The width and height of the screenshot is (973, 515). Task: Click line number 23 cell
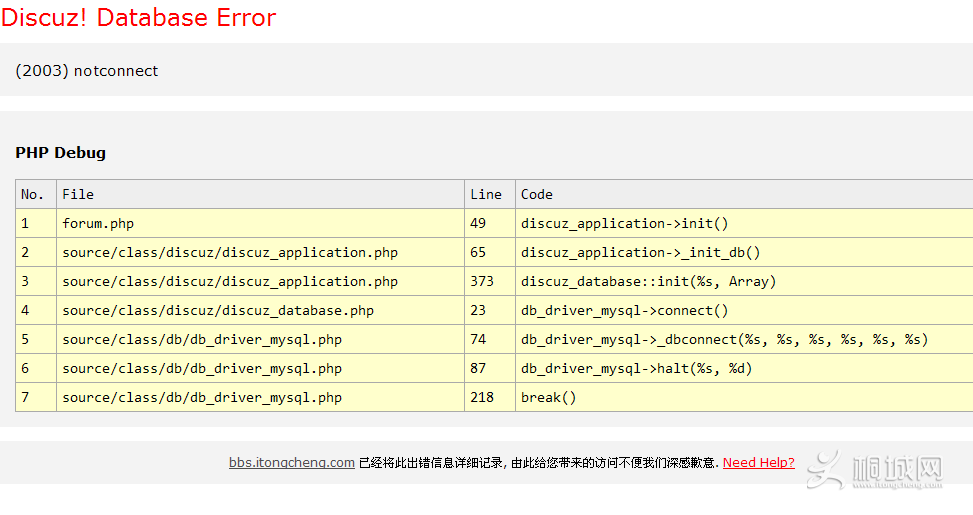pyautogui.click(x=490, y=310)
